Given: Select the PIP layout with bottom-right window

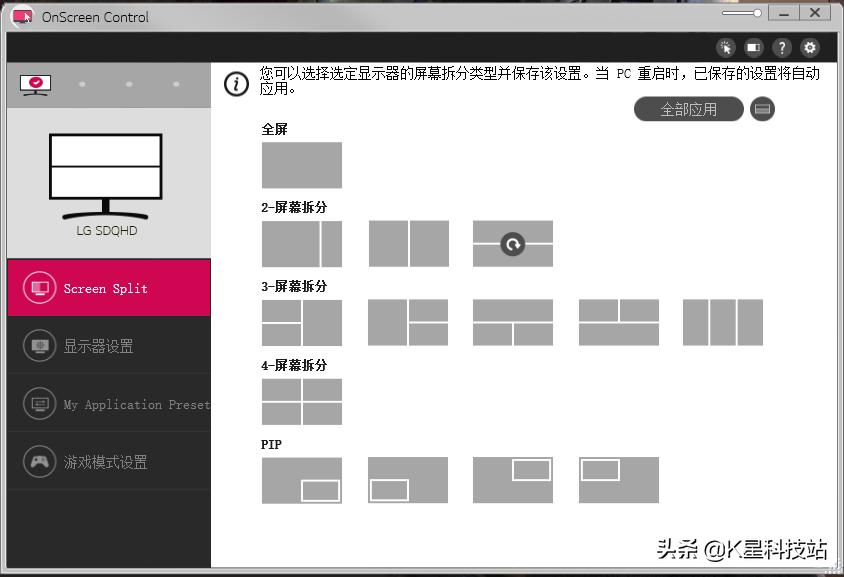Looking at the screenshot, I should point(301,480).
